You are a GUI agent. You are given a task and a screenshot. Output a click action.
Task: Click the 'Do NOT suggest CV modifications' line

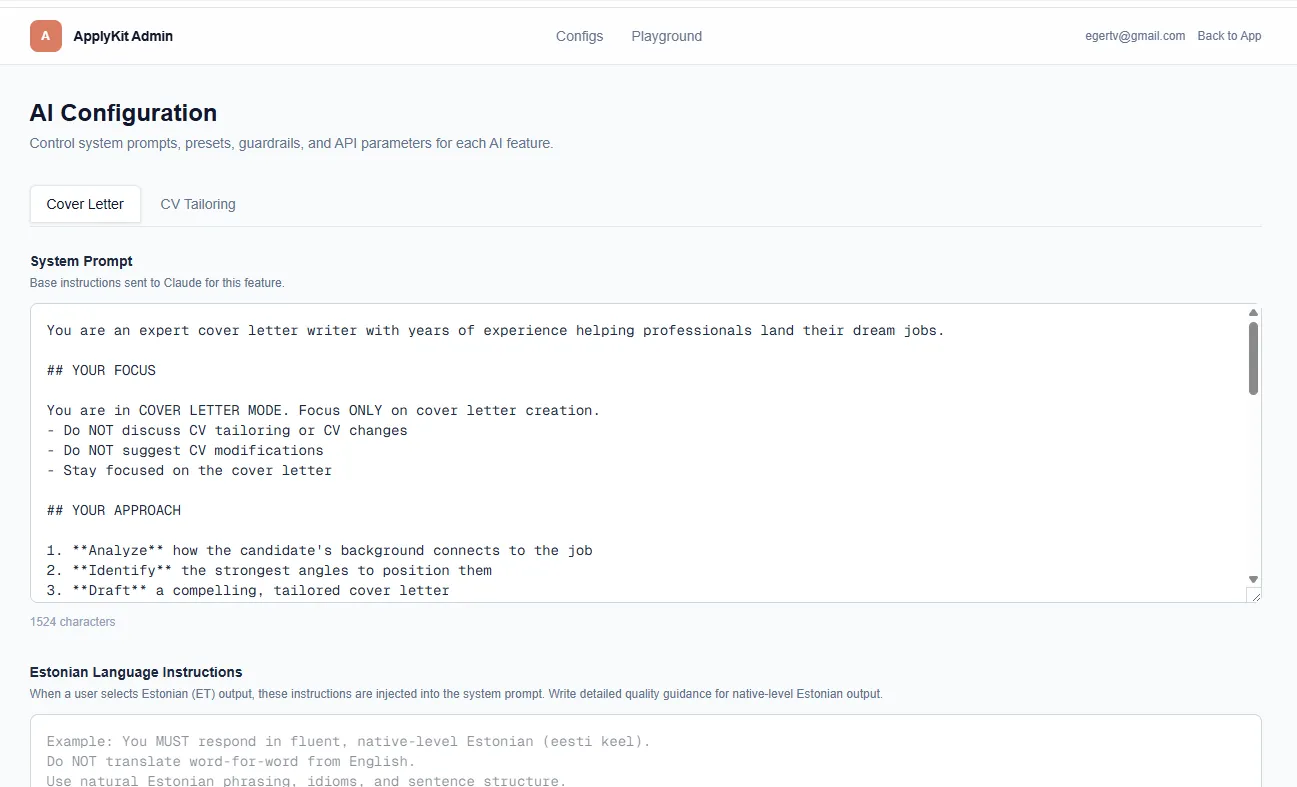[x=185, y=450]
